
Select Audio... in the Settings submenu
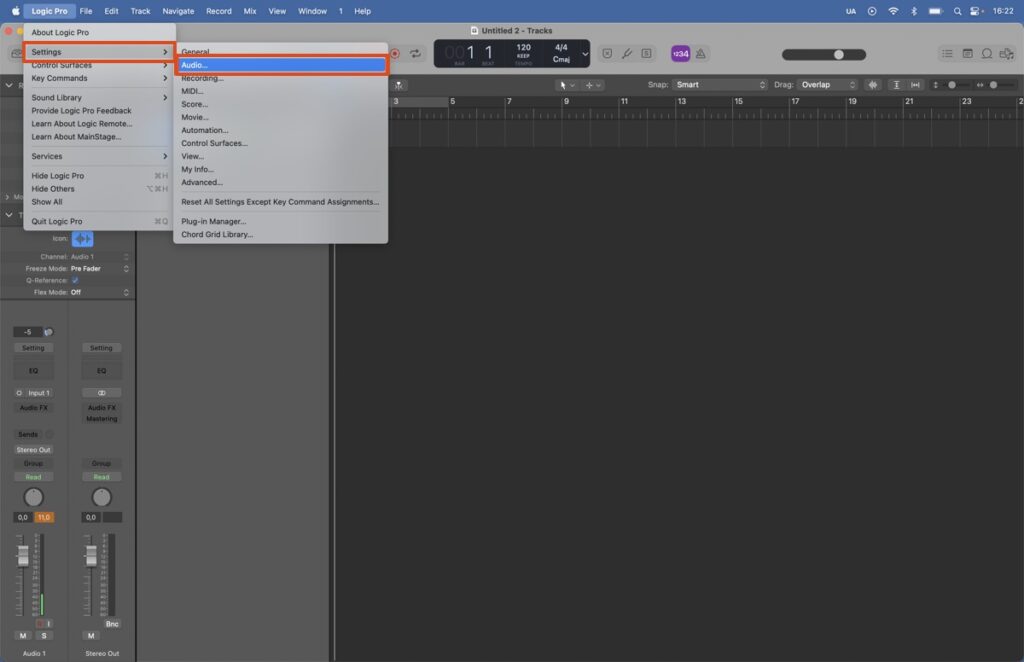[280, 65]
